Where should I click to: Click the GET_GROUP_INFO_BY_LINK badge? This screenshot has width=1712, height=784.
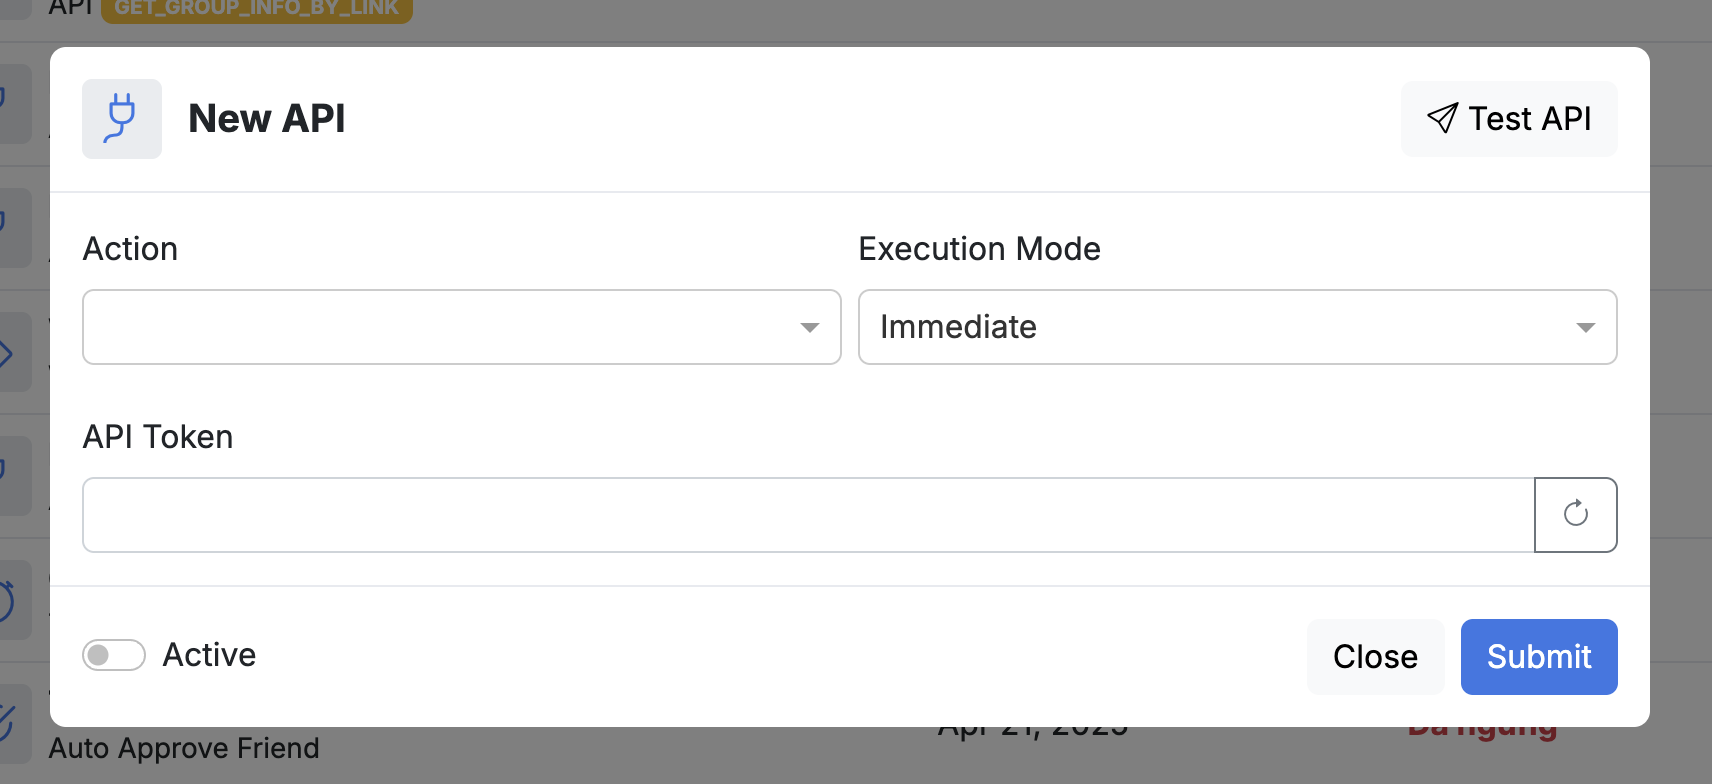pos(256,9)
